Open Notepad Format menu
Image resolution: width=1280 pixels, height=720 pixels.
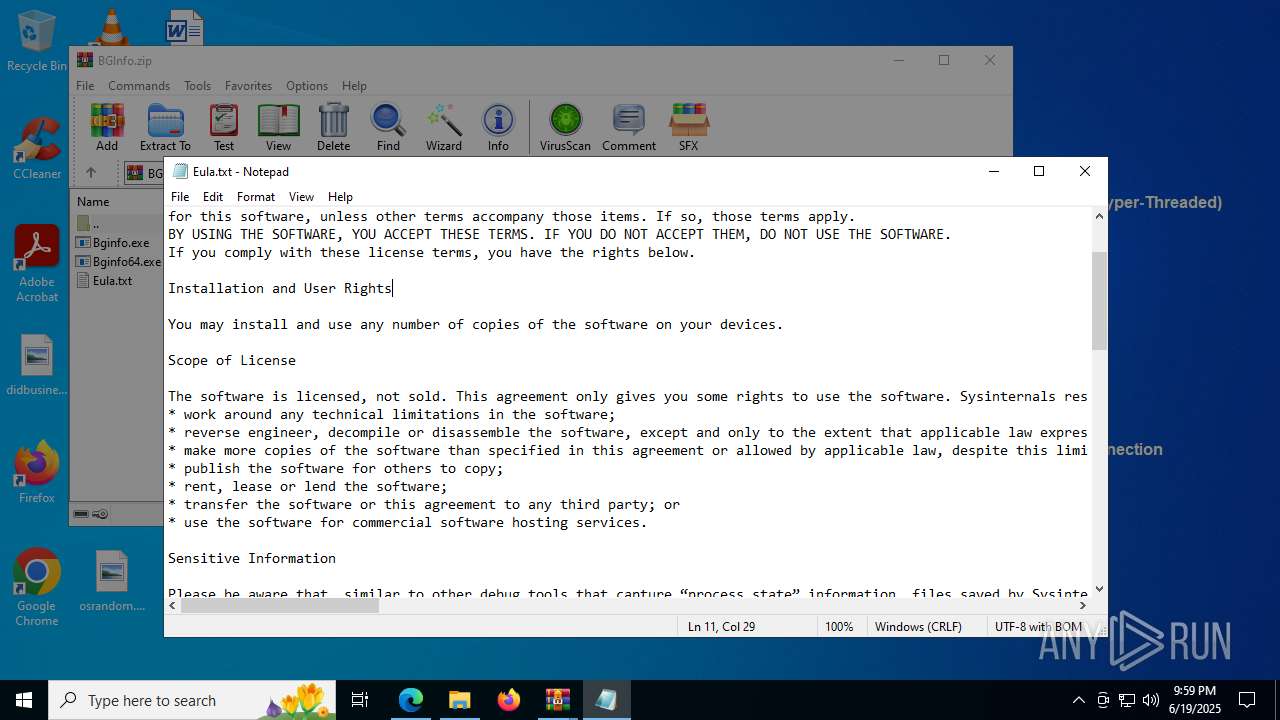(256, 197)
